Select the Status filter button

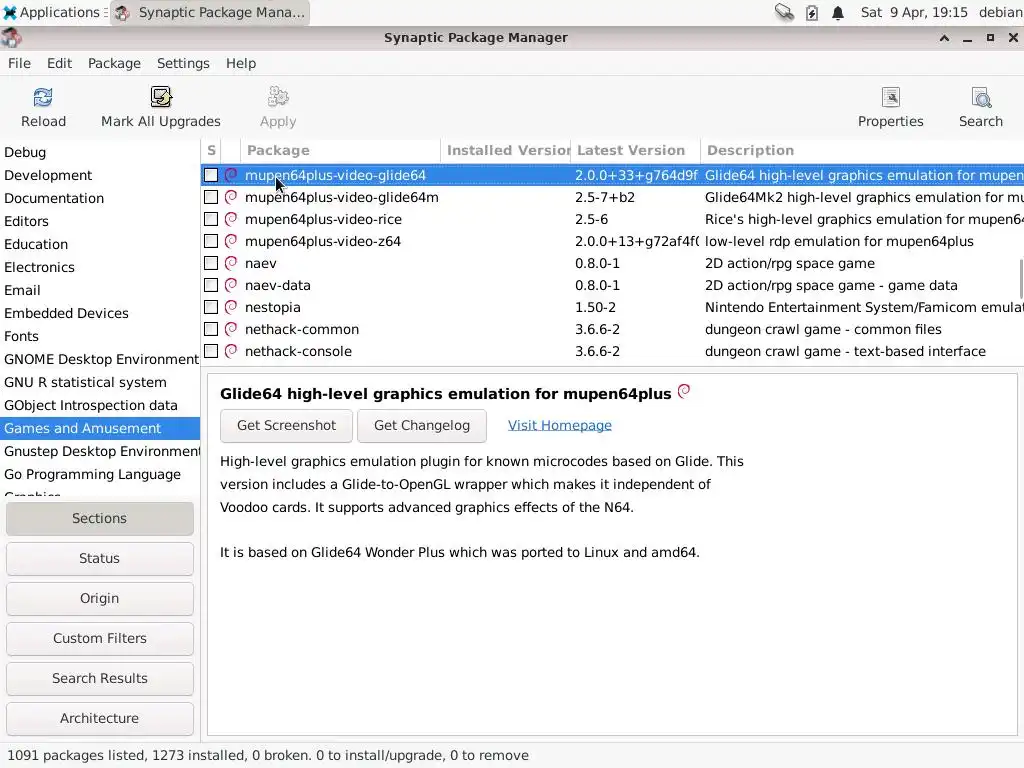100,558
